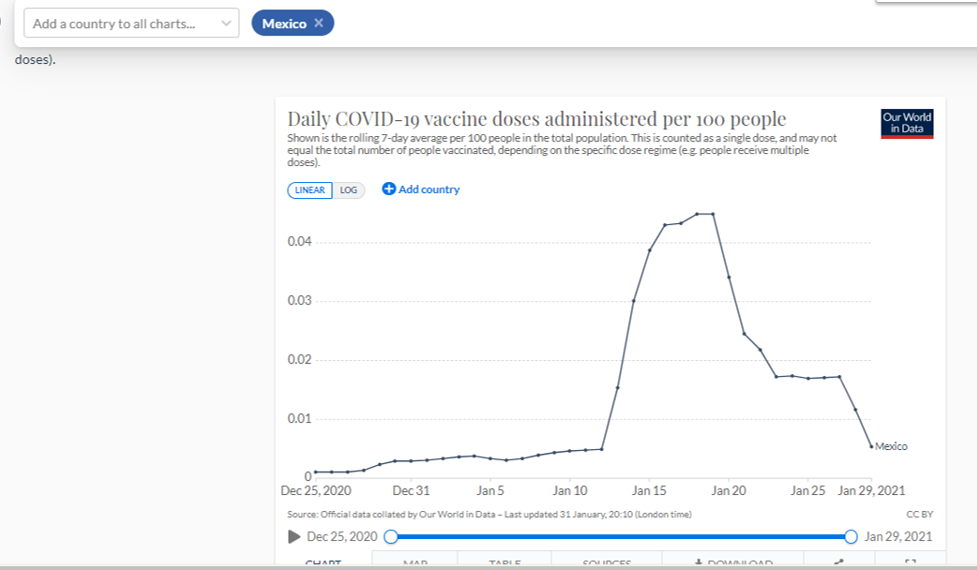
Task: Remove Mexico tag via its X icon
Action: pyautogui.click(x=319, y=24)
